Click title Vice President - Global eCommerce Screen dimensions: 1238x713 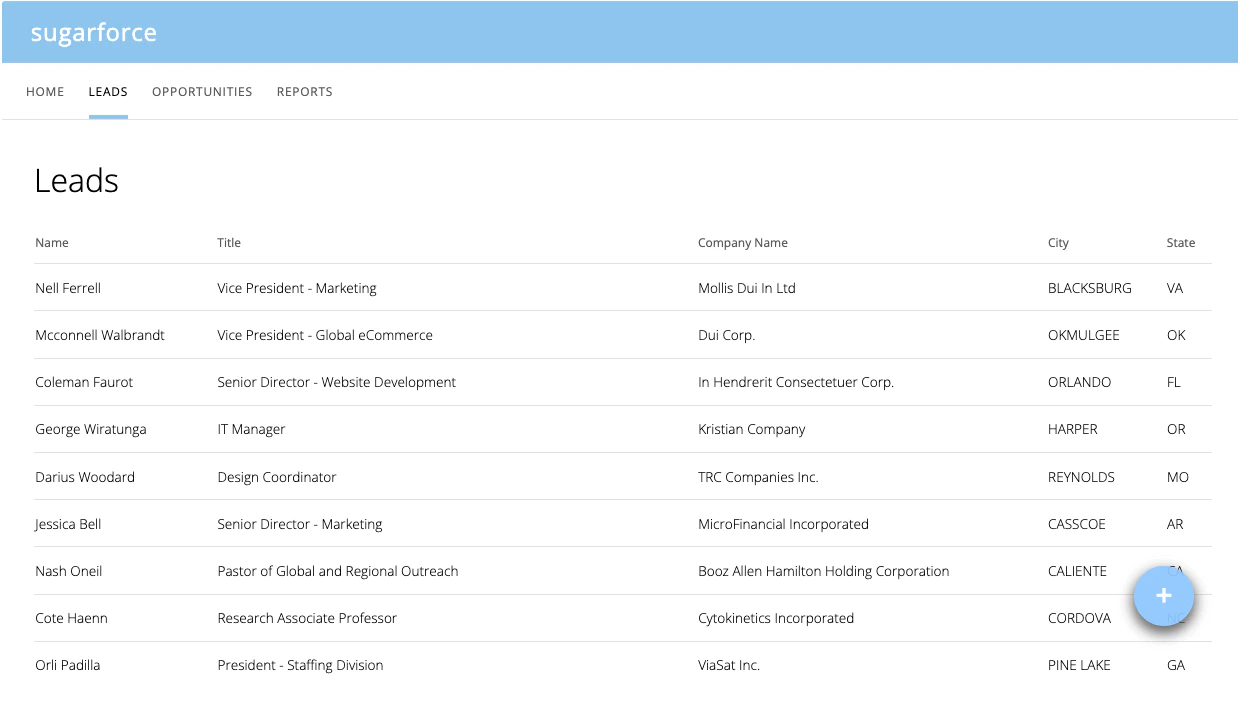click(325, 335)
